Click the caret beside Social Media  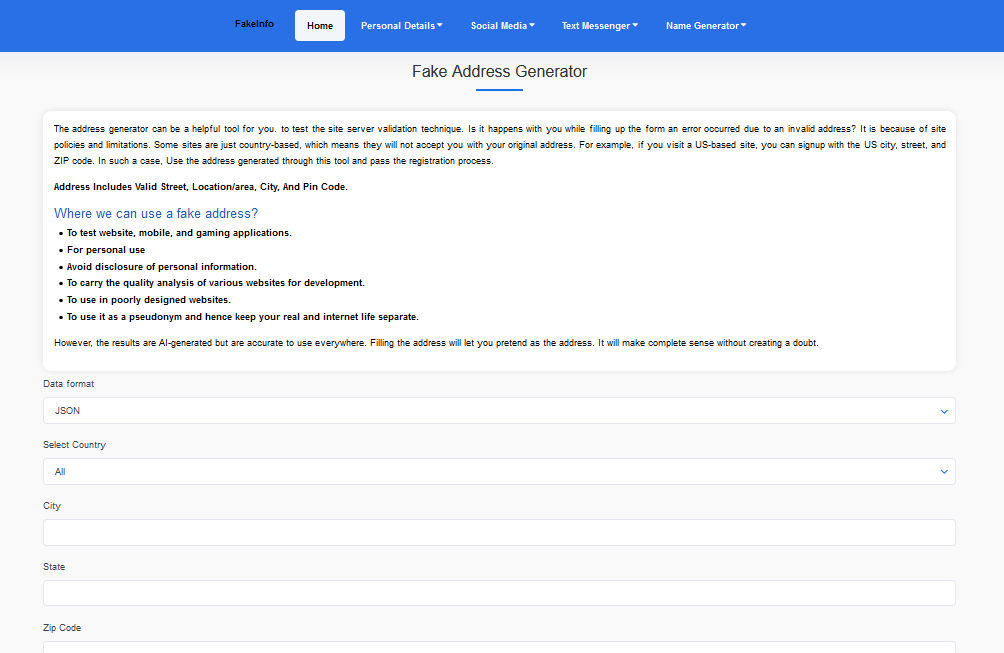pyautogui.click(x=532, y=26)
